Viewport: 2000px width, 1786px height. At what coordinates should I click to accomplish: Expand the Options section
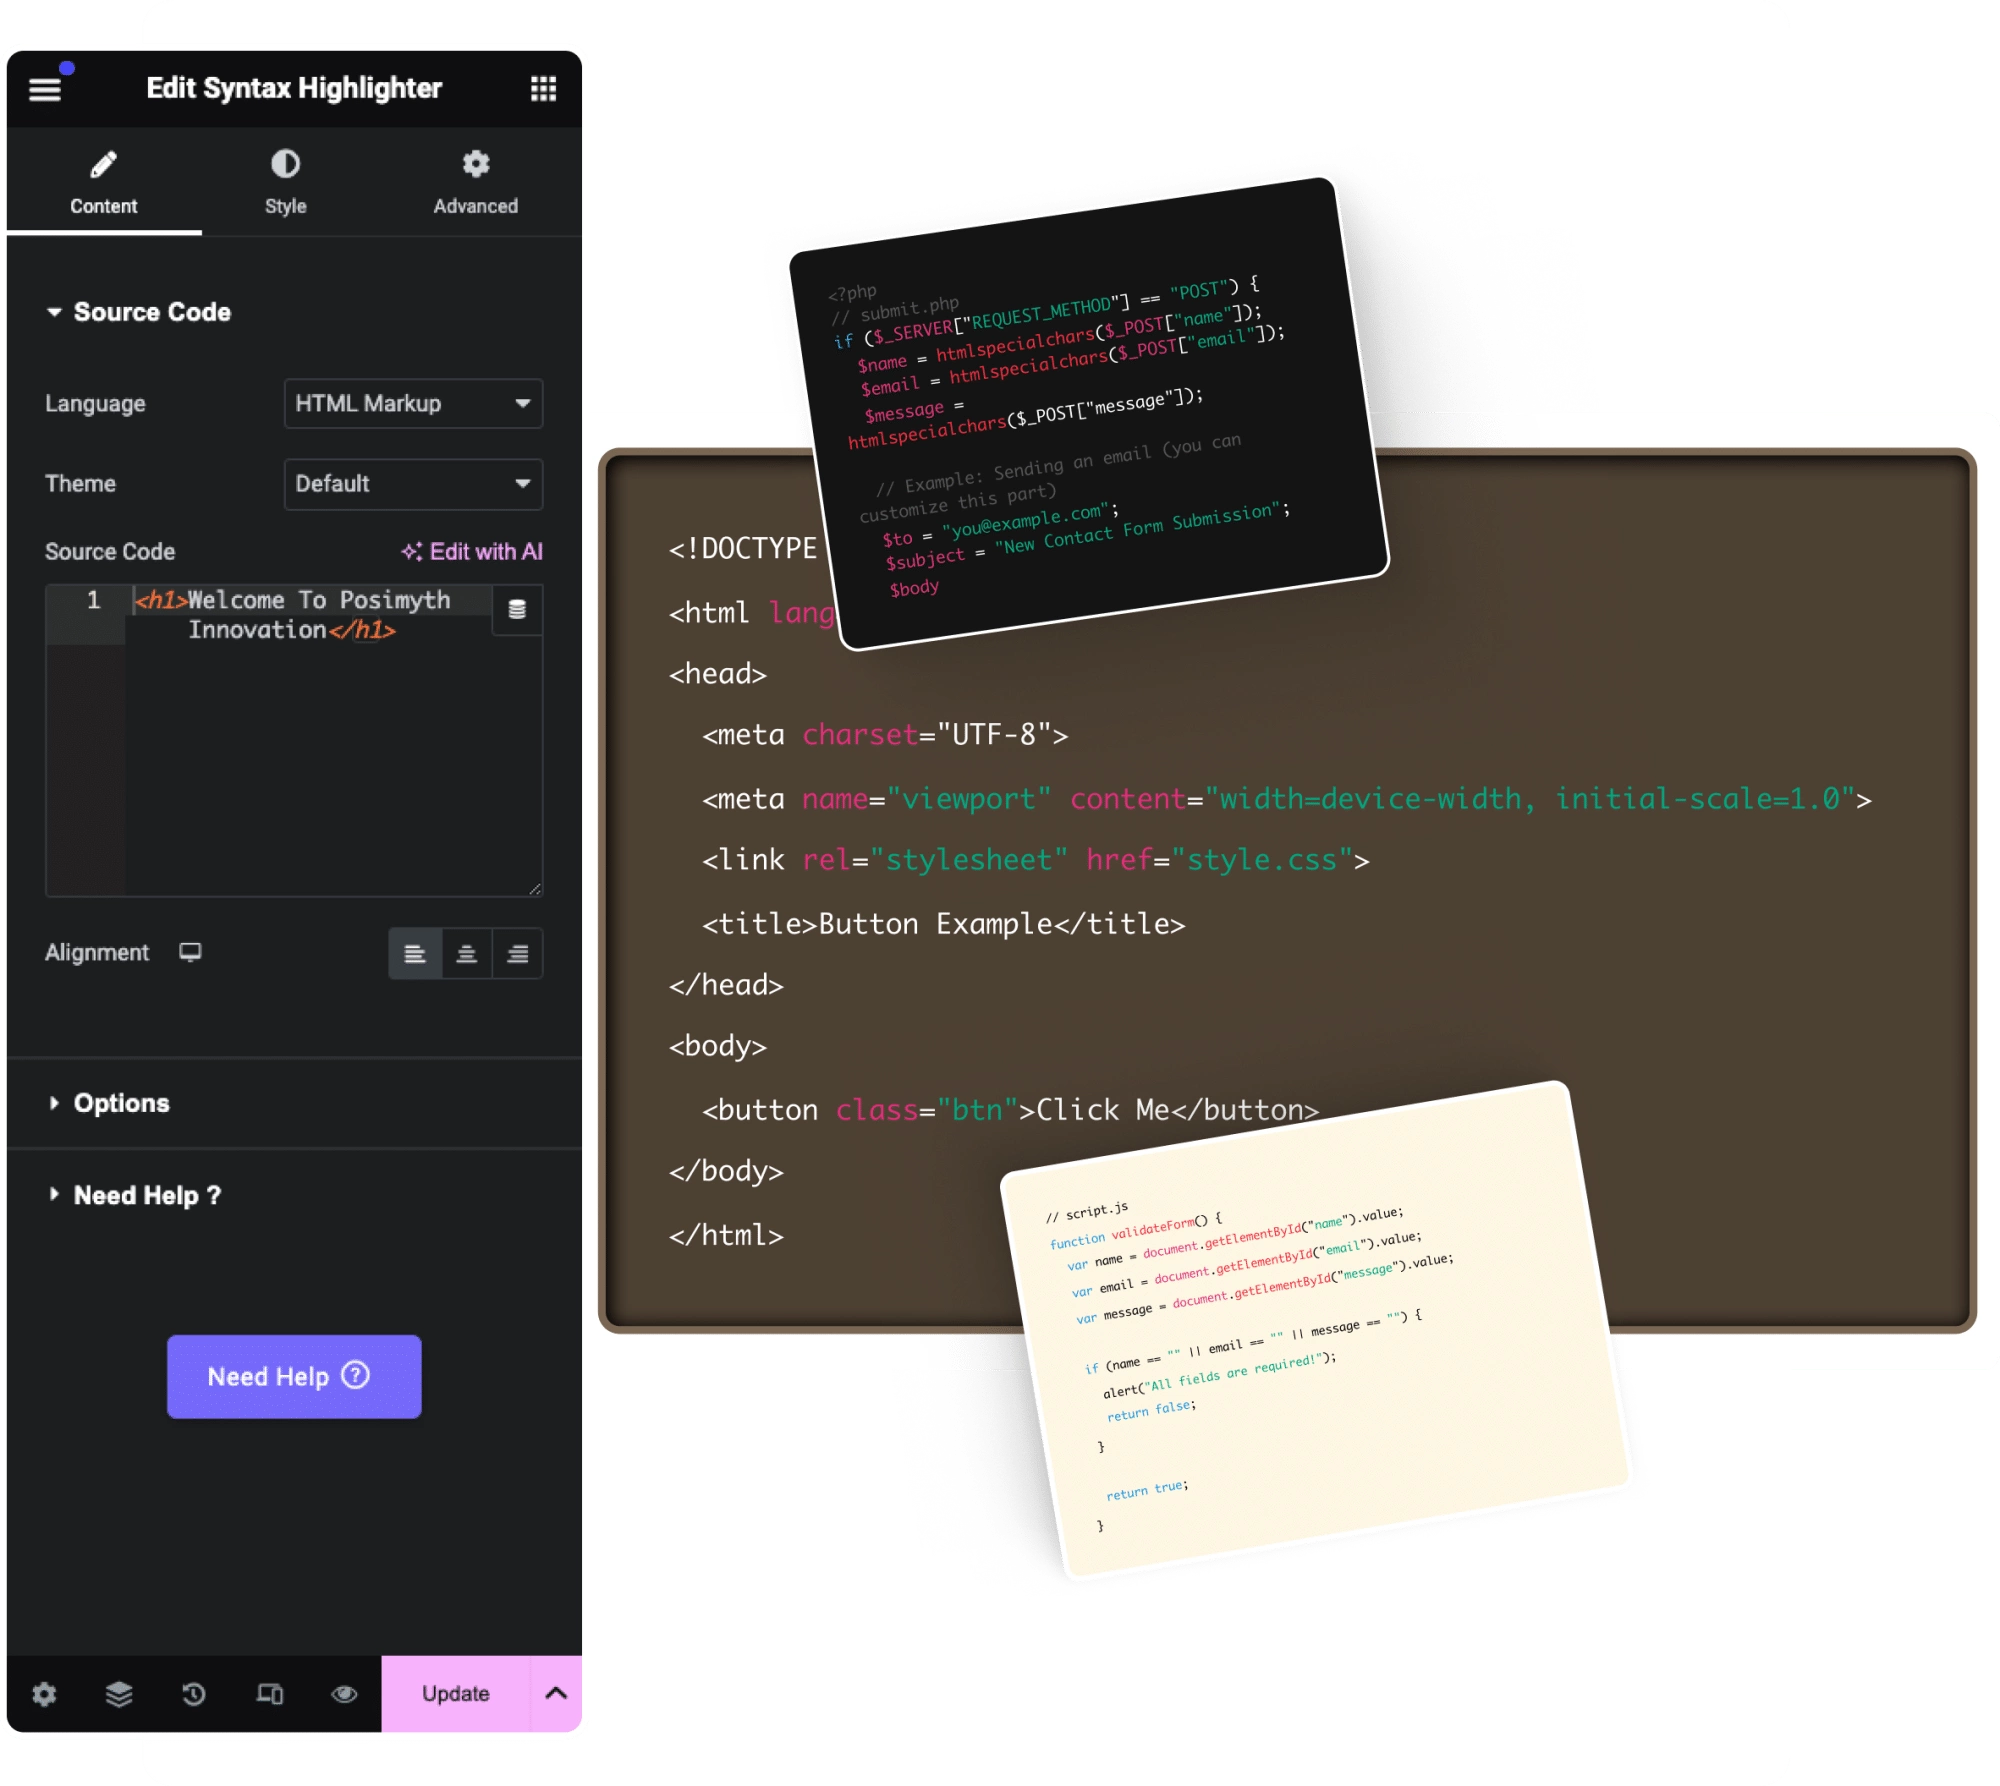coord(124,1102)
